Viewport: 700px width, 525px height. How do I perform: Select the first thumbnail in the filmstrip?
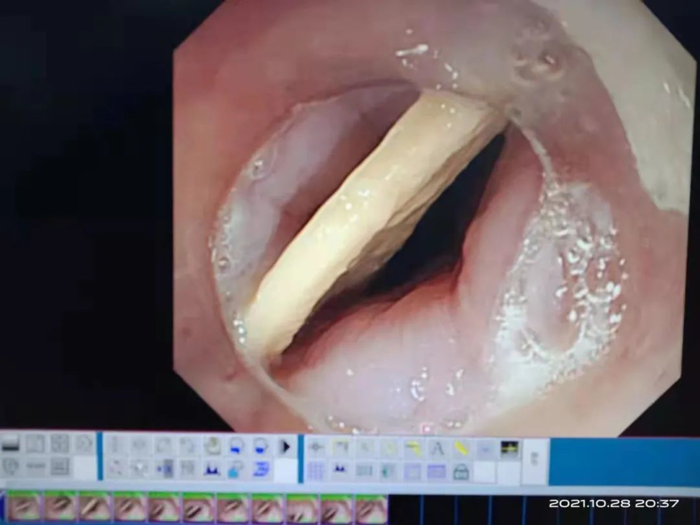24,508
